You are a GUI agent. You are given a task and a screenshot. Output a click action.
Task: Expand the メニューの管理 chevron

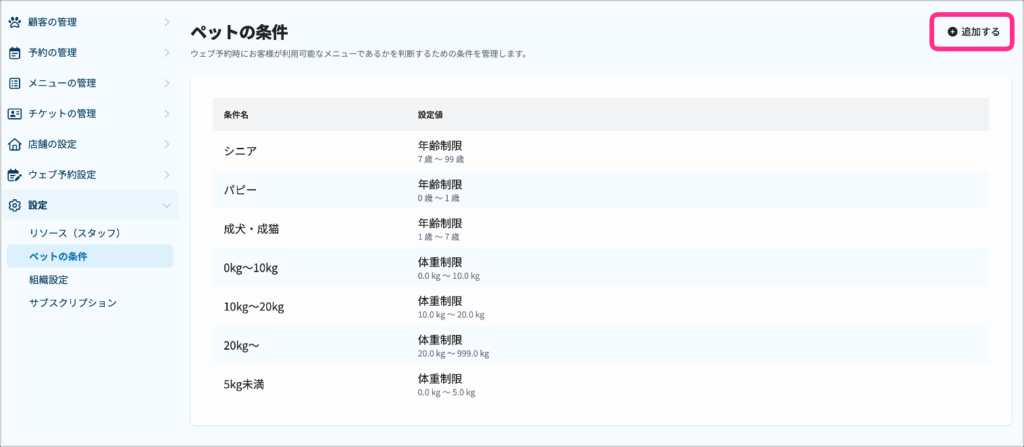click(x=167, y=83)
